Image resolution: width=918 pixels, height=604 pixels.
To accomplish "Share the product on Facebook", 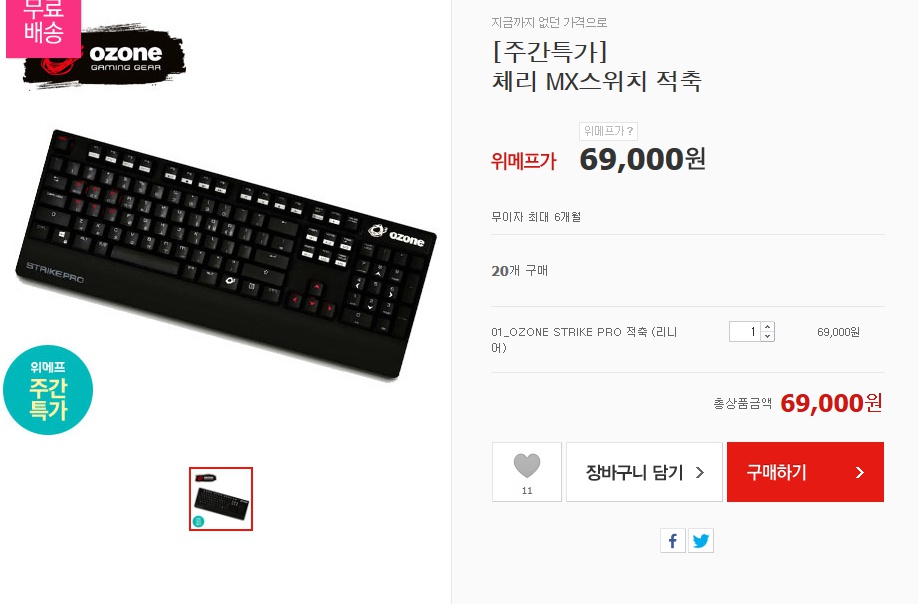I will (673, 540).
